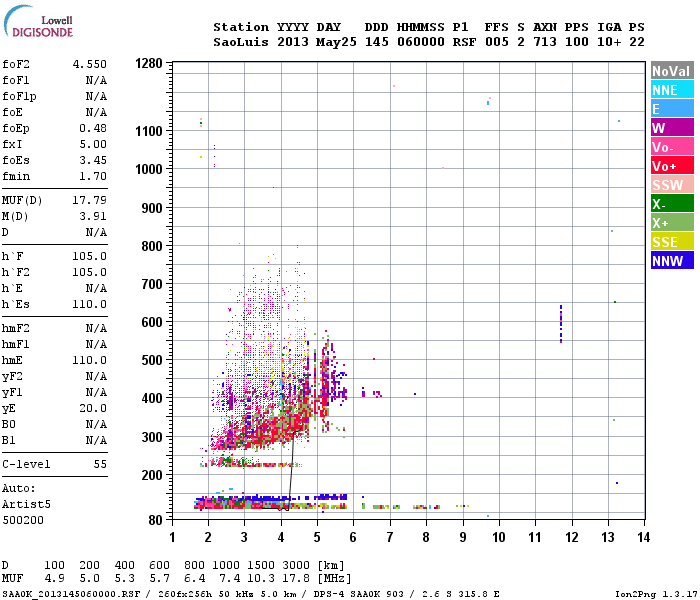The image size is (700, 600).
Task: Click the fxI value 5.00
Action: coord(93,144)
